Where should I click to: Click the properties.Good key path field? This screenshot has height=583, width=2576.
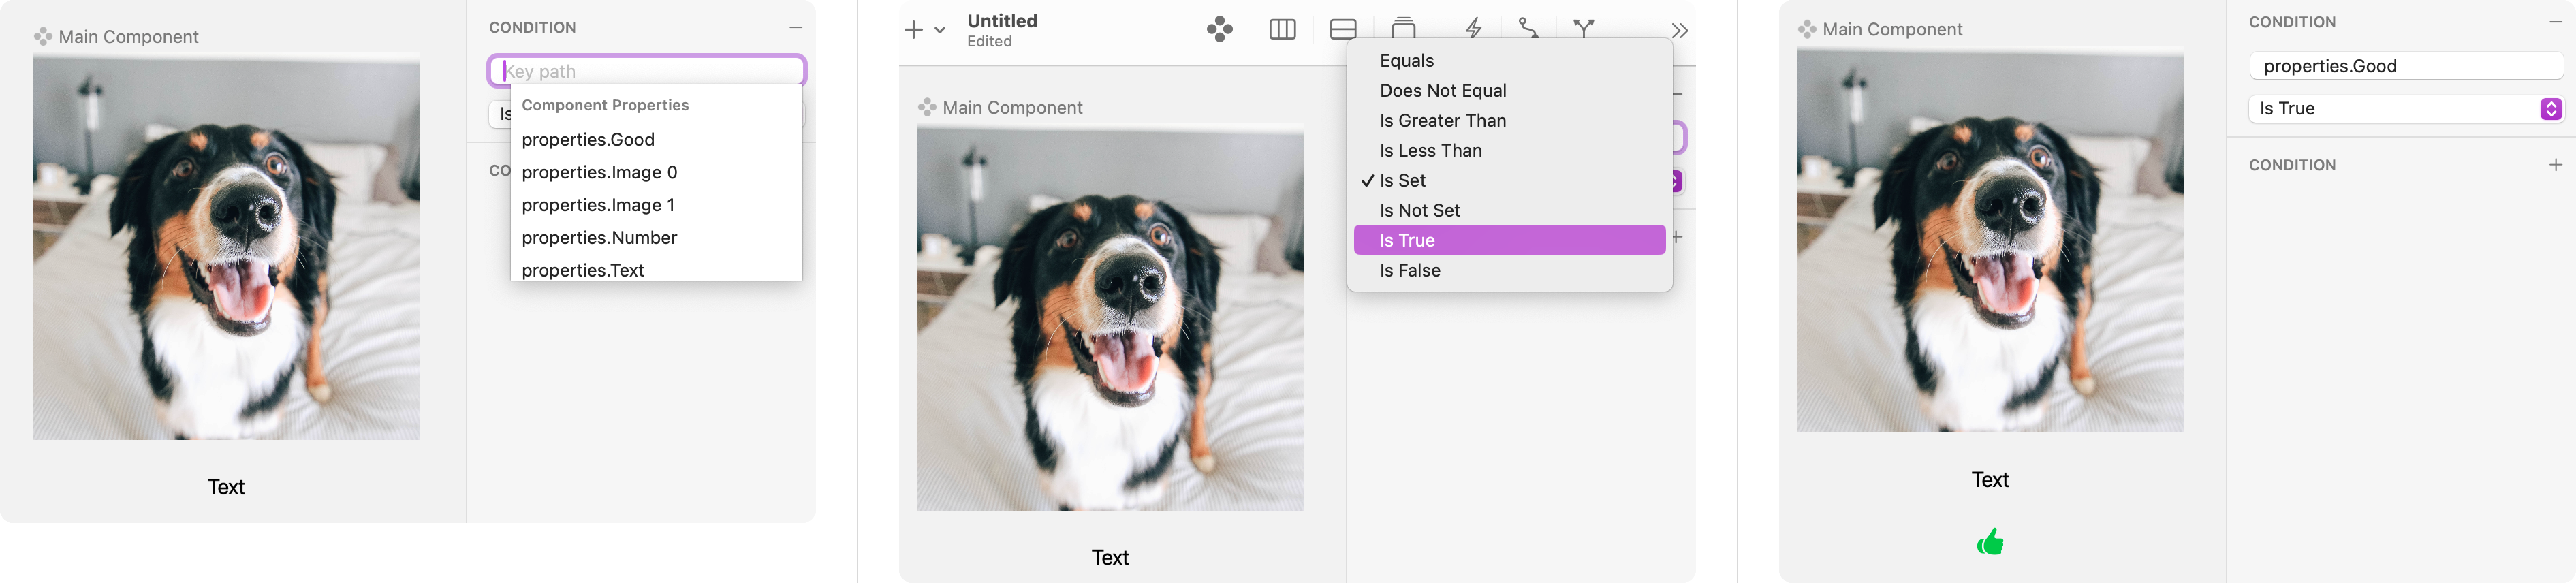2406,66
